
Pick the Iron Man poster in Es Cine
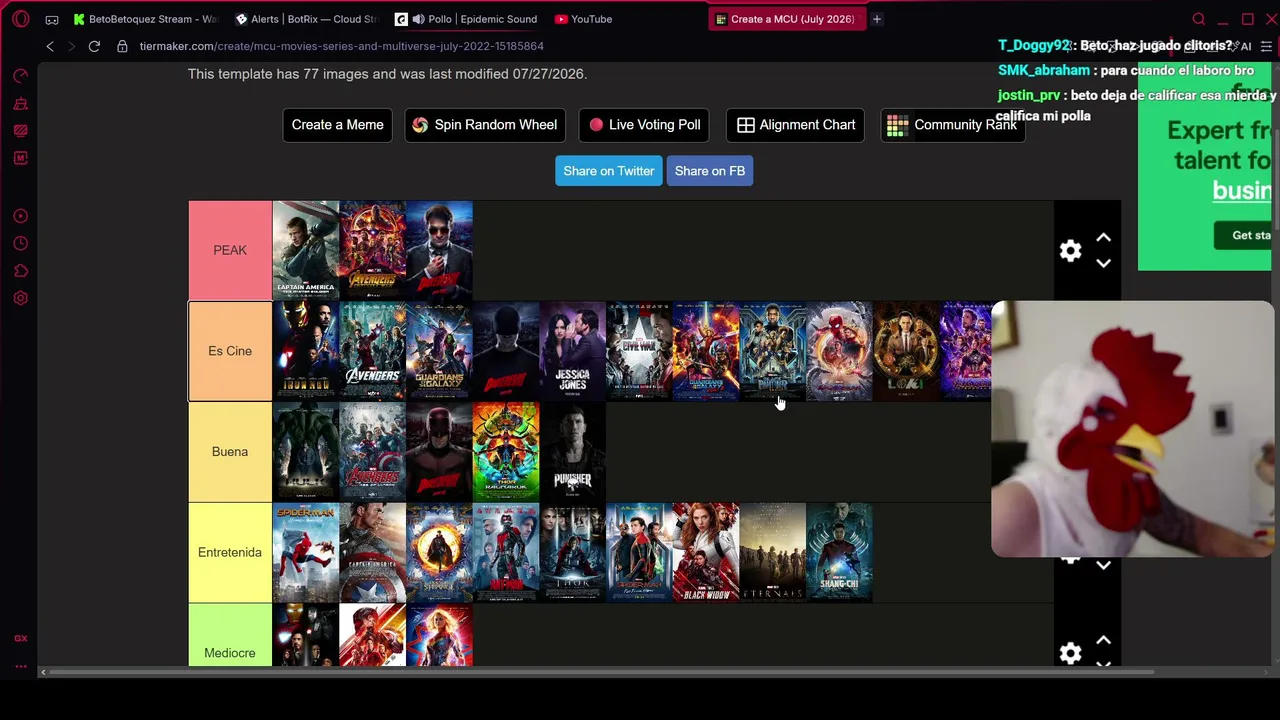coord(306,351)
